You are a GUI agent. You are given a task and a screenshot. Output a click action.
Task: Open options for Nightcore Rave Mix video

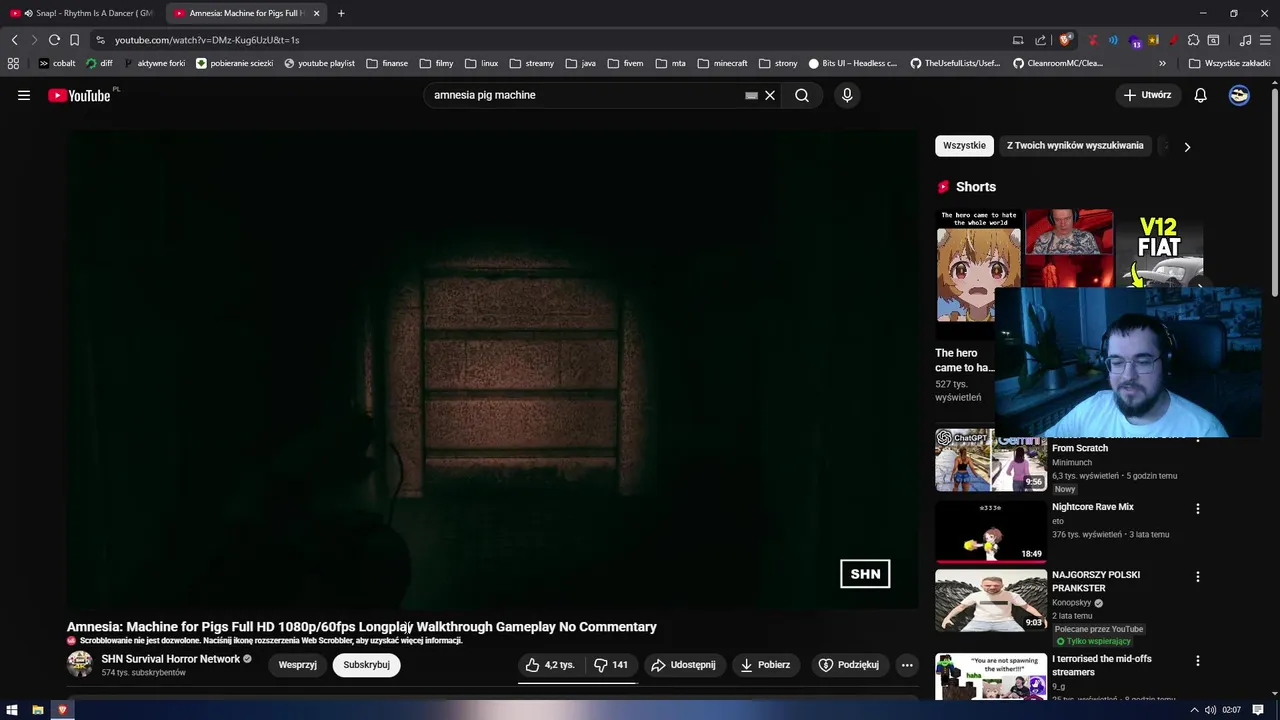(x=1197, y=509)
